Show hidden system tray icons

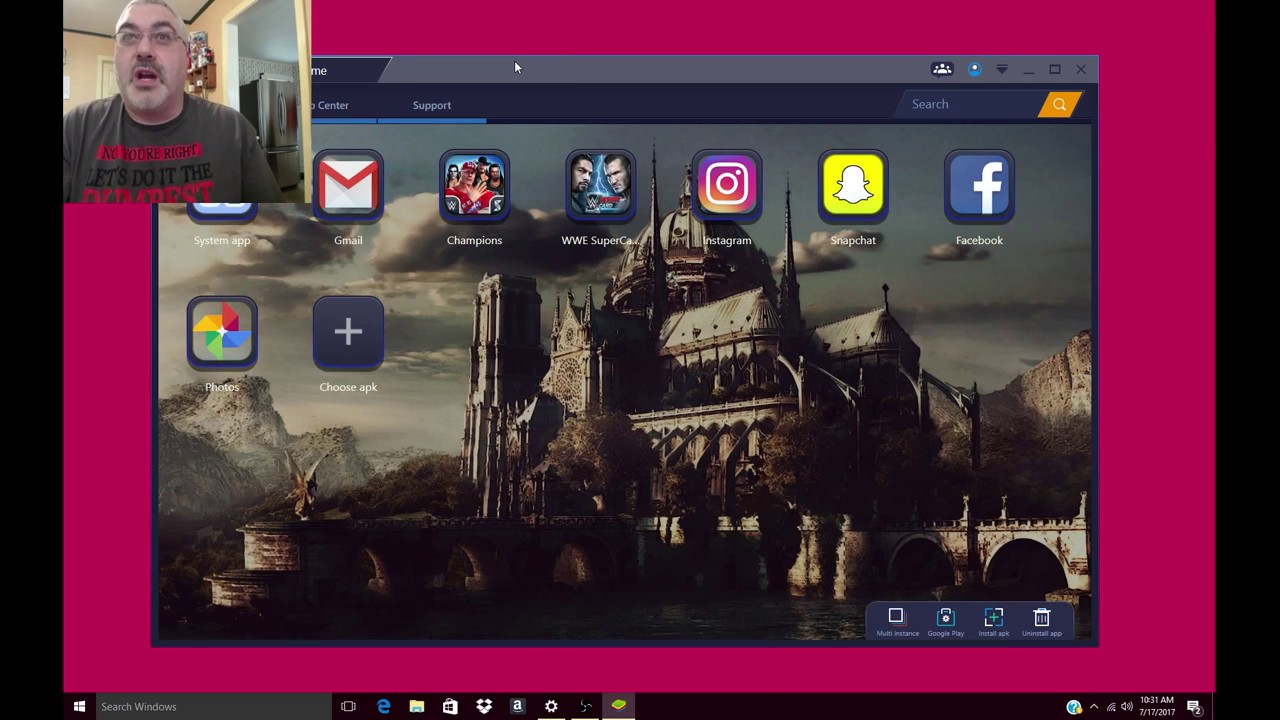(x=1093, y=707)
